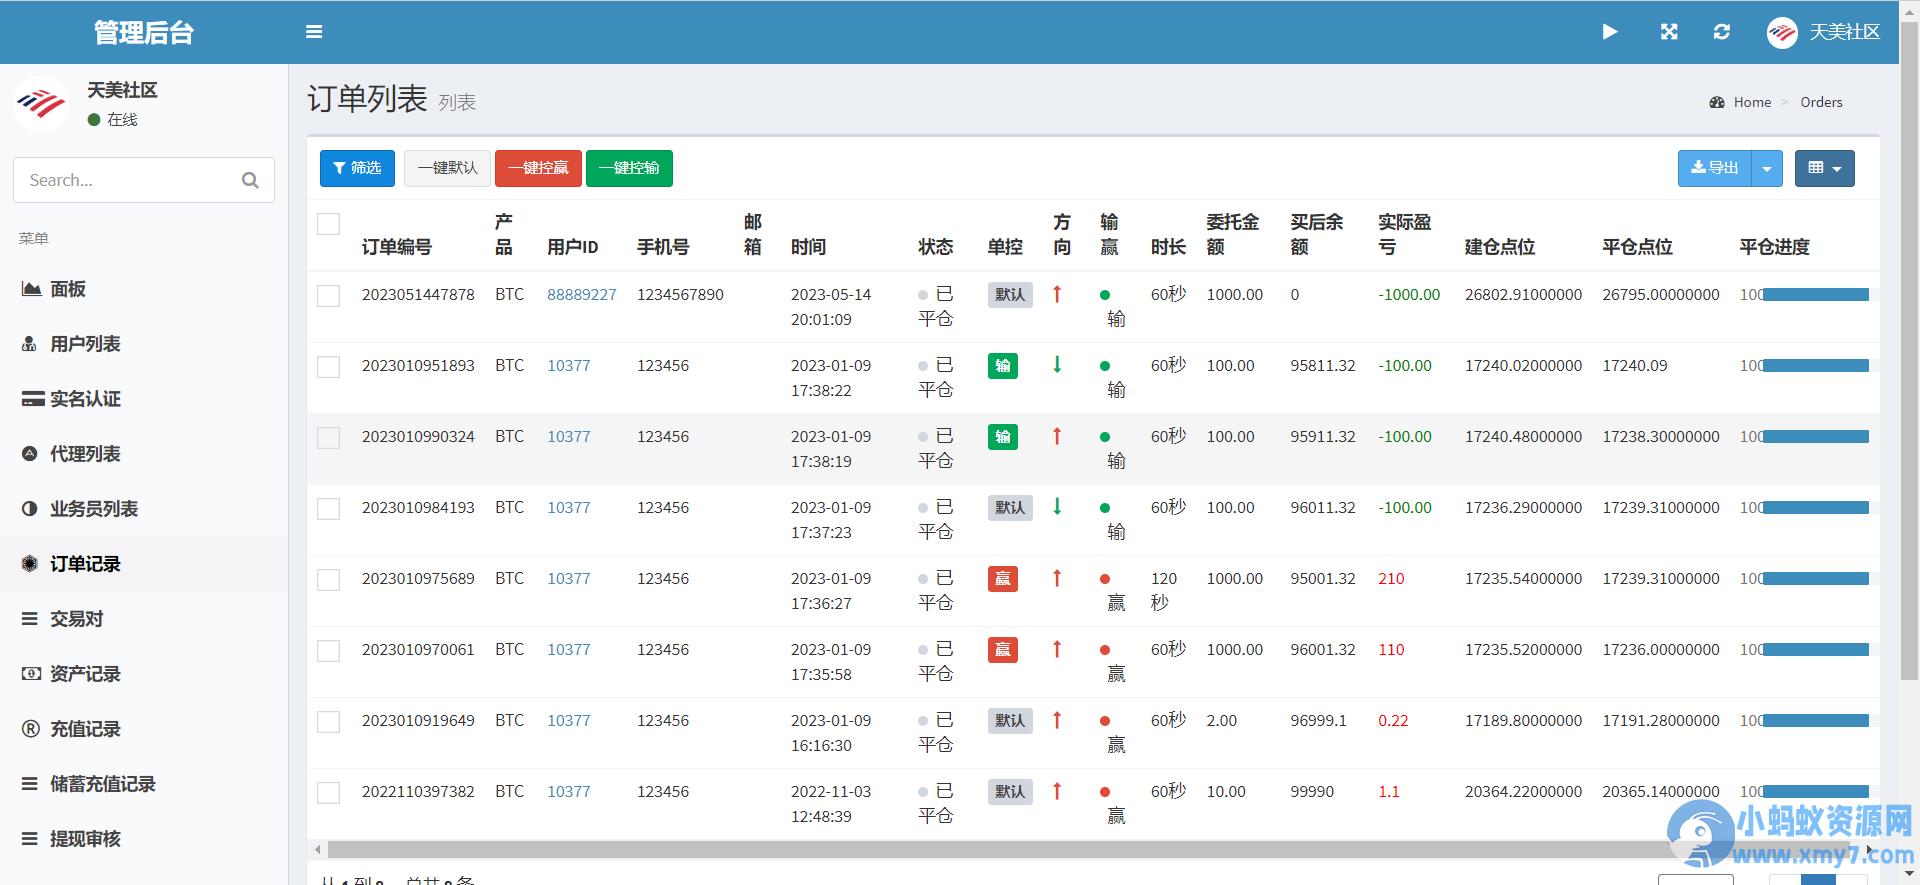1920x885 pixels.
Task: Click the progress bar for order 2023051447878
Action: (1816, 295)
